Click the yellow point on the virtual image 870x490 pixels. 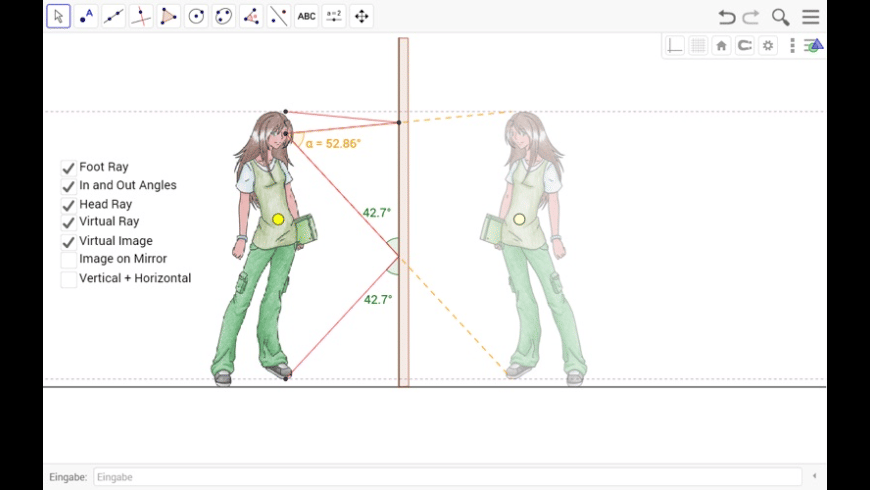coord(519,219)
